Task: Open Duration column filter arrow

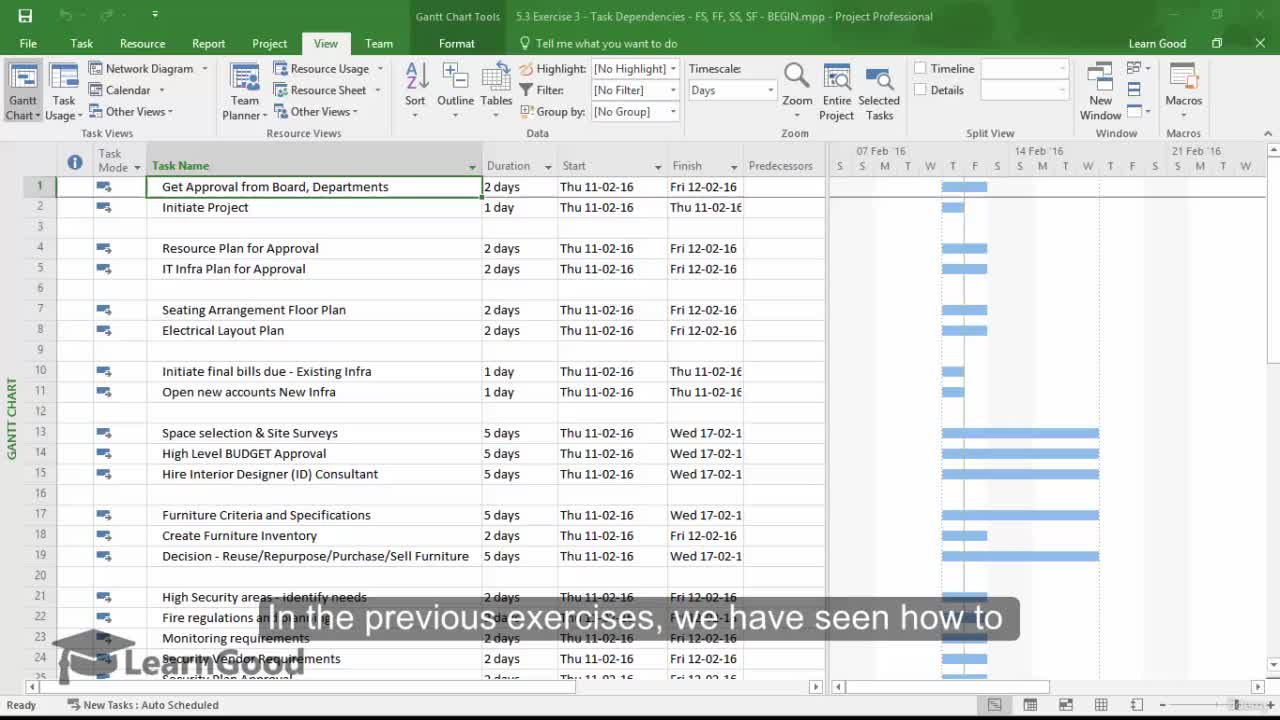Action: 548,166
